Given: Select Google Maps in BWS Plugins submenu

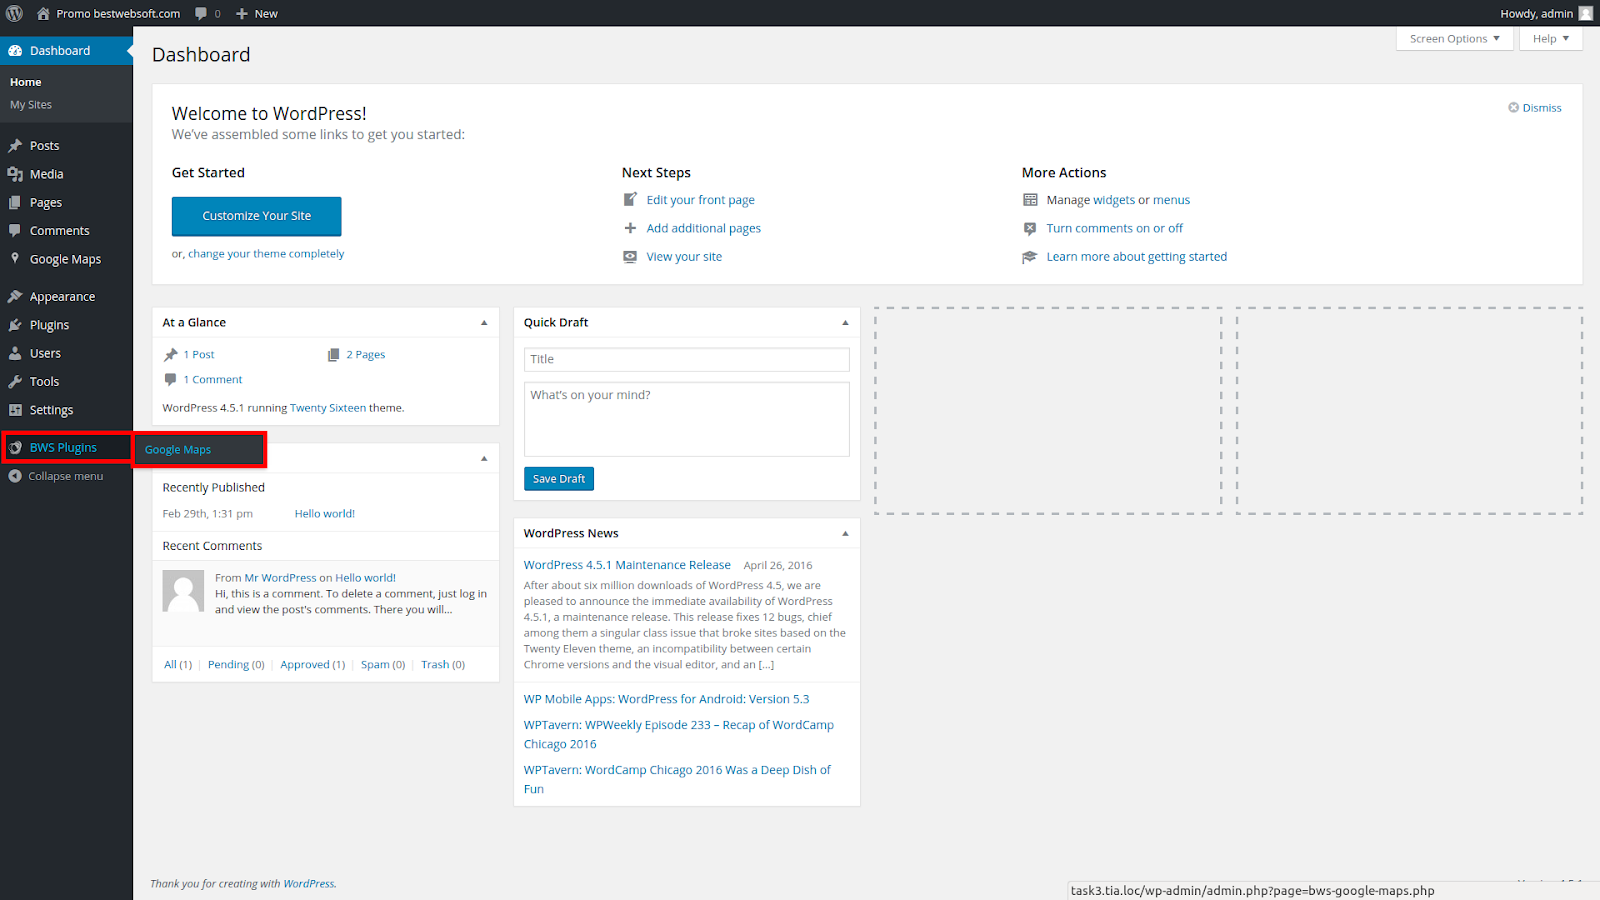Looking at the screenshot, I should tap(178, 450).
